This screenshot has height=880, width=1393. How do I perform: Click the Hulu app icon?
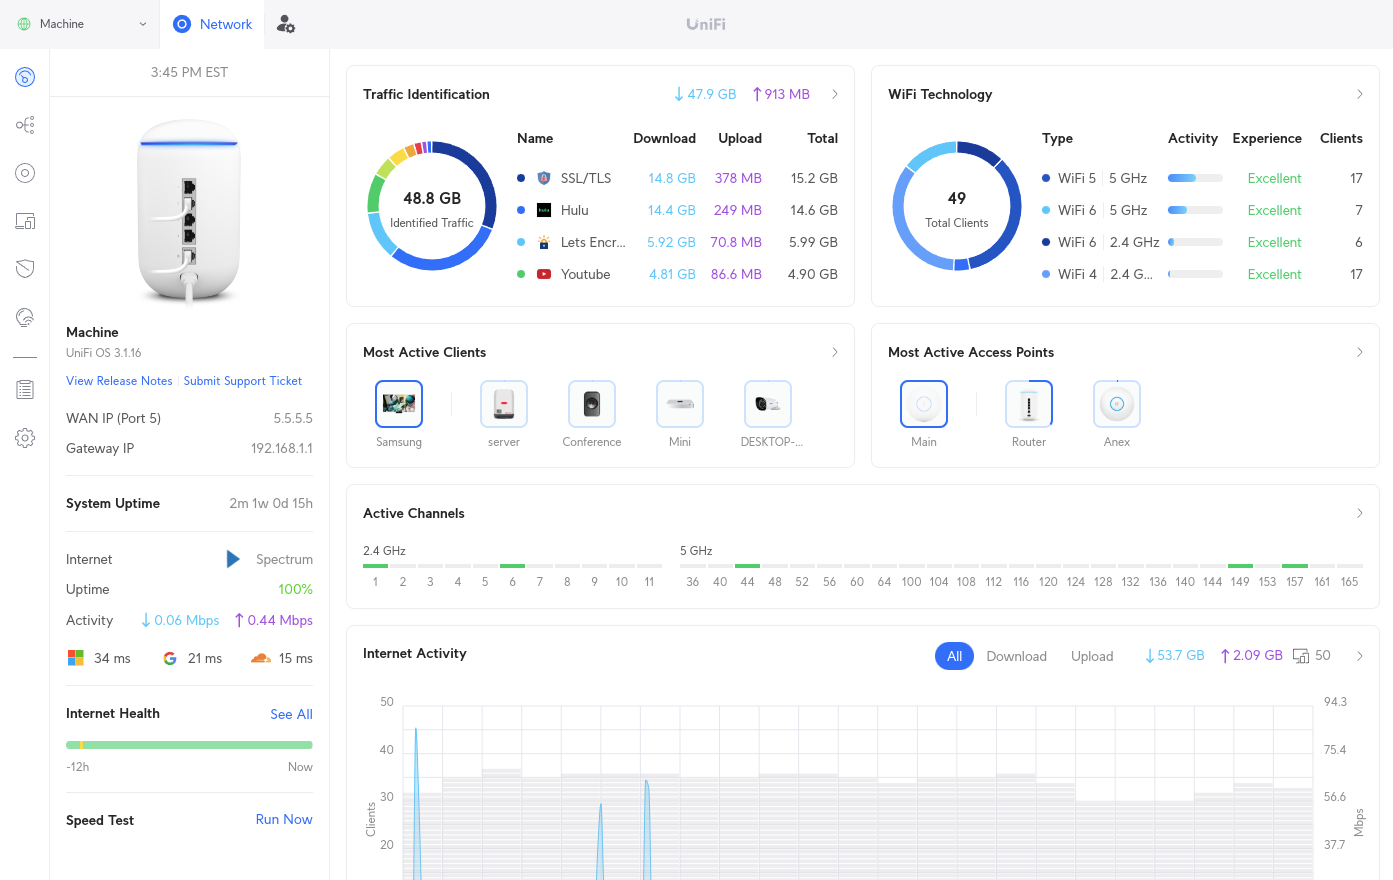544,210
